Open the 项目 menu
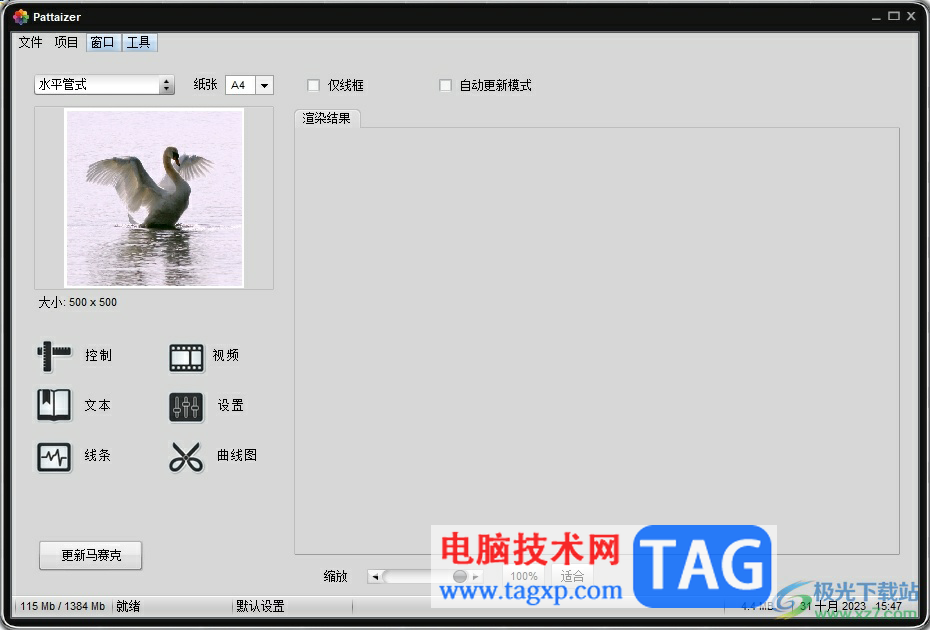930x630 pixels. point(66,42)
